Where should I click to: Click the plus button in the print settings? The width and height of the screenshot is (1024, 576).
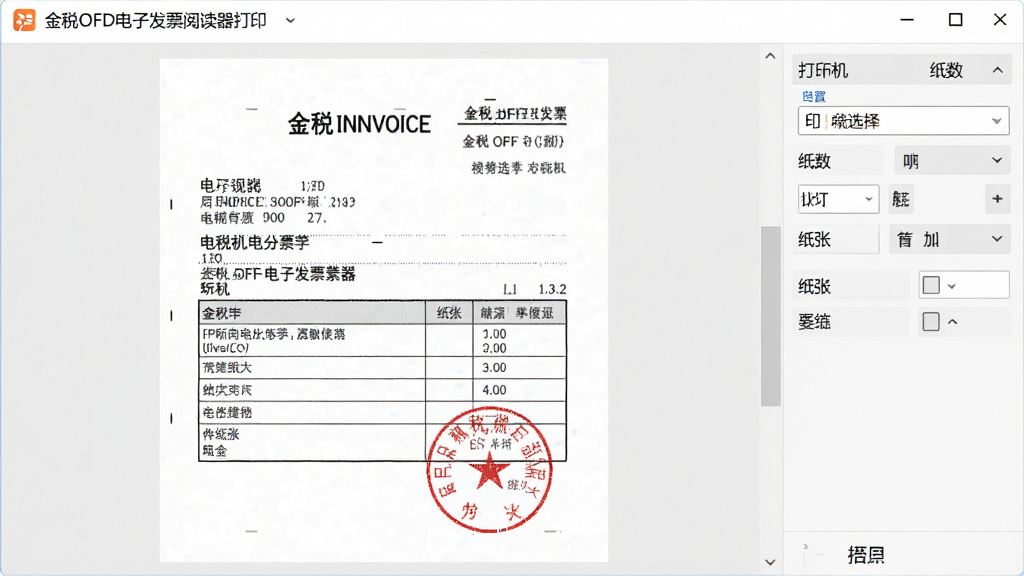tap(997, 199)
